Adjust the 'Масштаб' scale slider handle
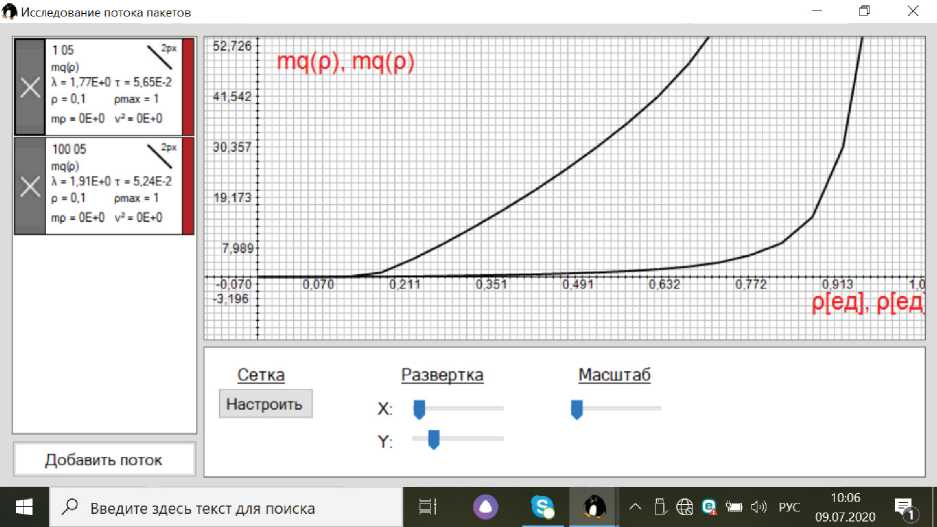Screen dimensions: 937x527 pos(577,409)
